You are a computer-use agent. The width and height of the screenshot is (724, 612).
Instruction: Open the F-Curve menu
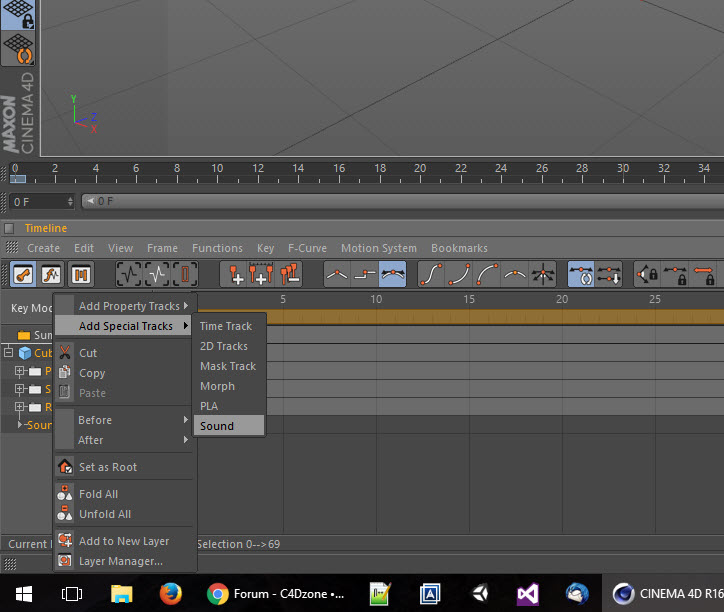[x=307, y=248]
